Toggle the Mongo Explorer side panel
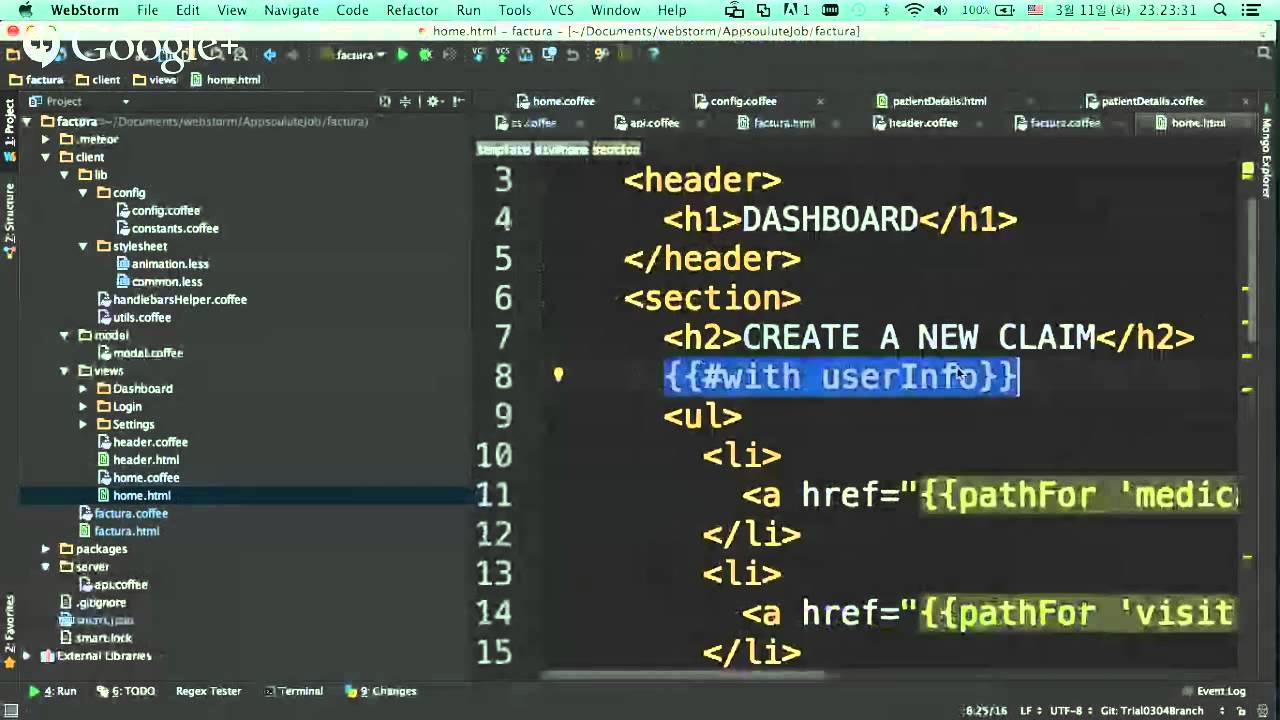The height and width of the screenshot is (720, 1280). (1266, 158)
